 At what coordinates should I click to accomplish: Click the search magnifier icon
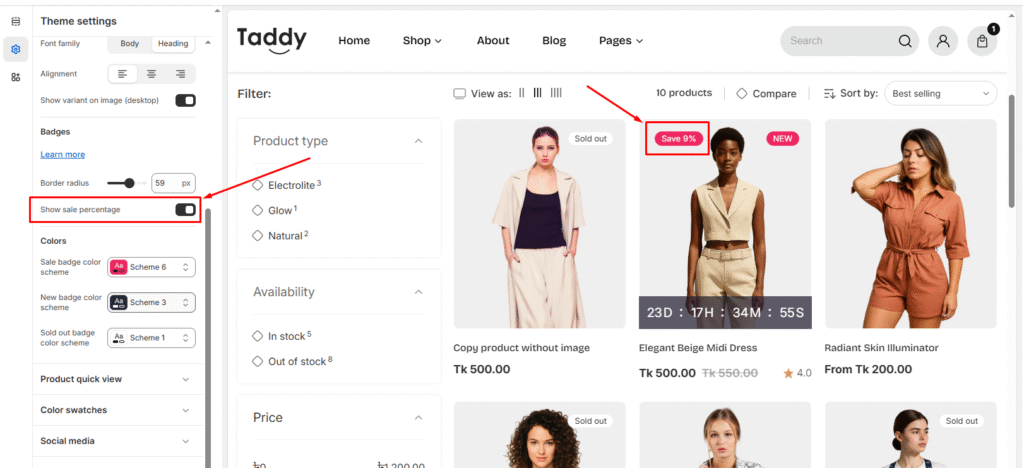[x=905, y=41]
